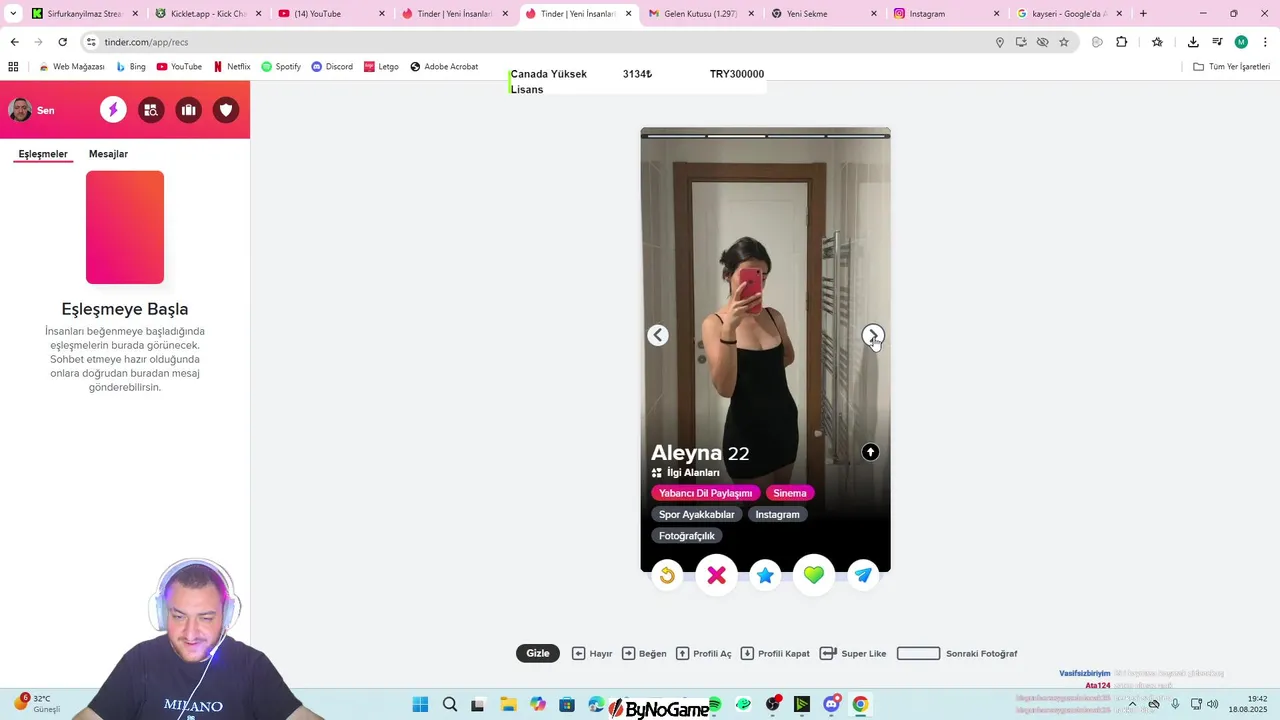The image size is (1280, 720).
Task: Rewind the last swipe with yellow arrow
Action: click(667, 575)
